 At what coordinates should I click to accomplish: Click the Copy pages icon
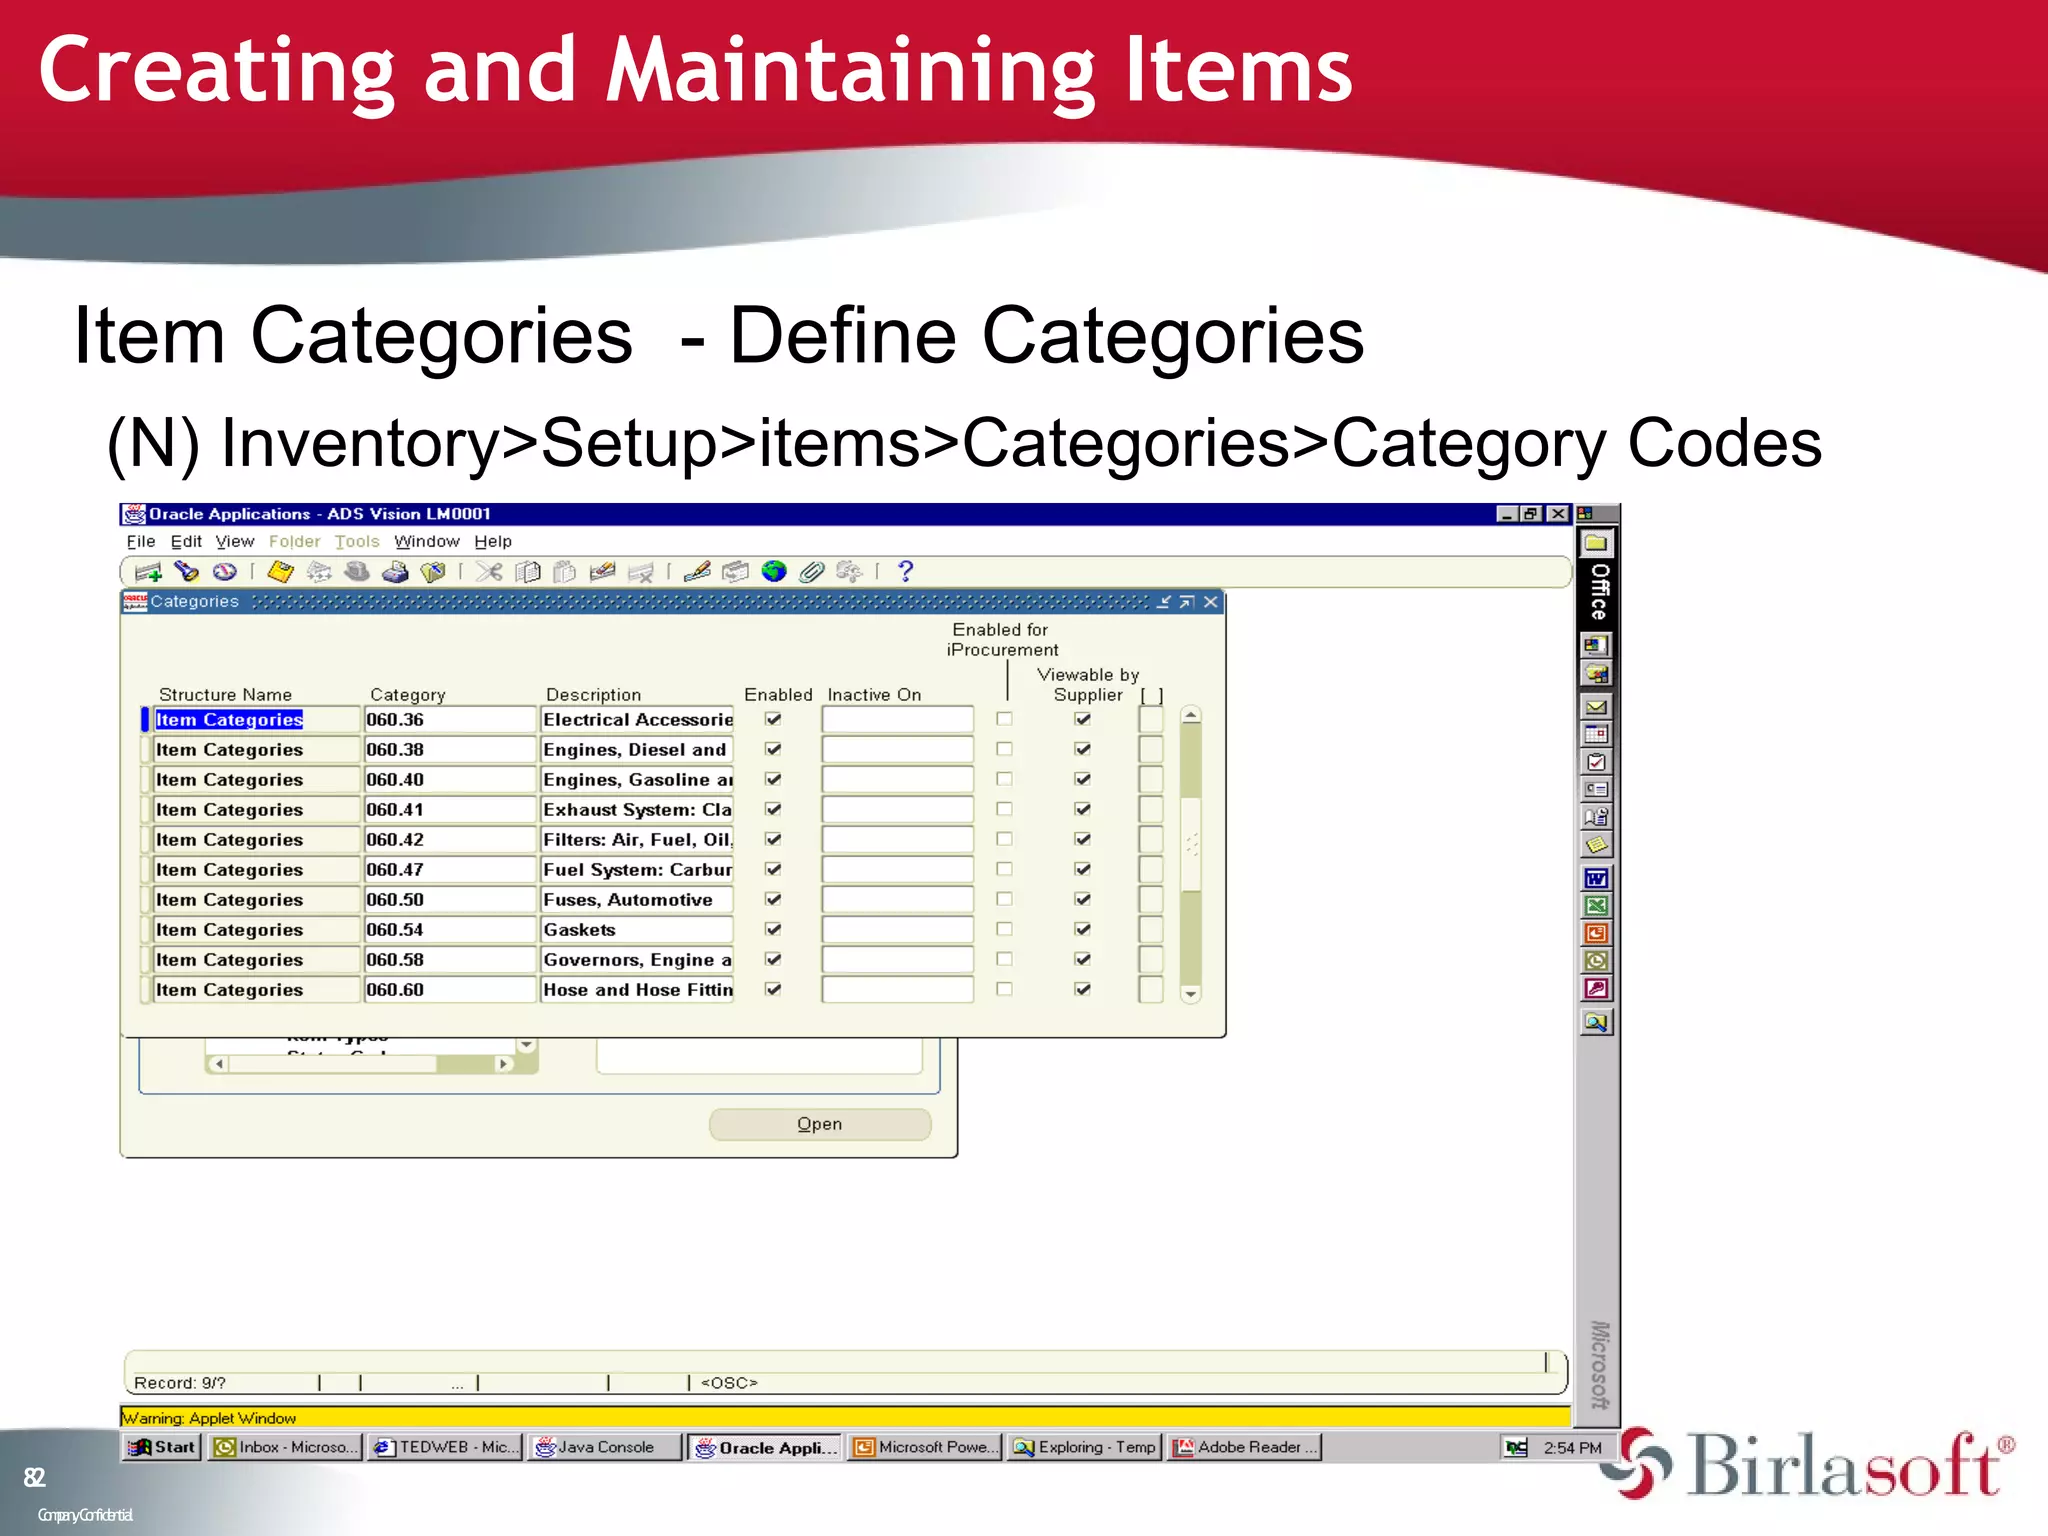[528, 571]
